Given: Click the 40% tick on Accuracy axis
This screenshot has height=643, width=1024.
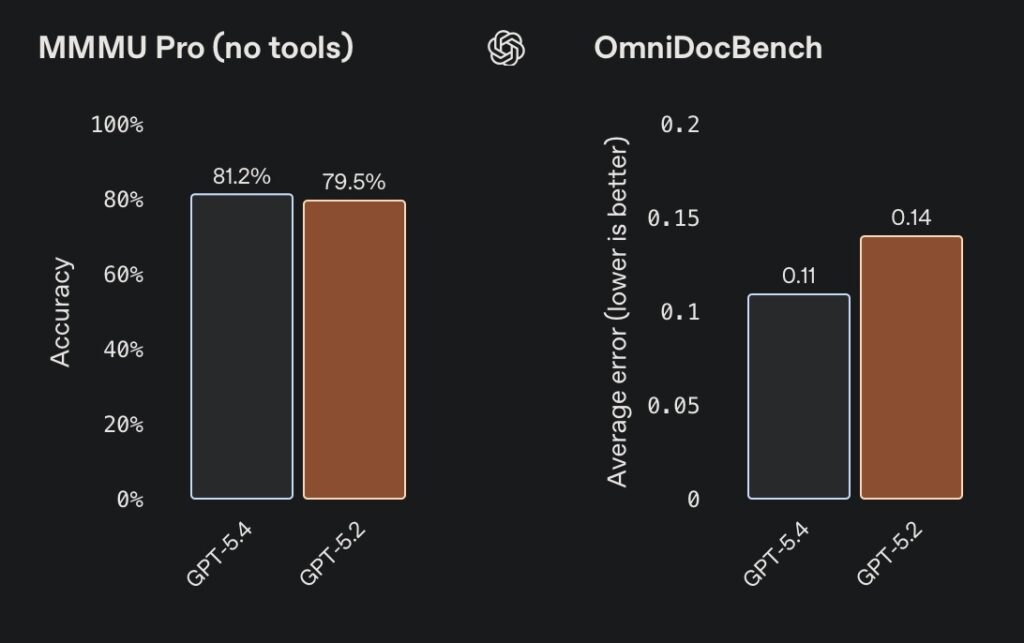Looking at the screenshot, I should tap(122, 350).
